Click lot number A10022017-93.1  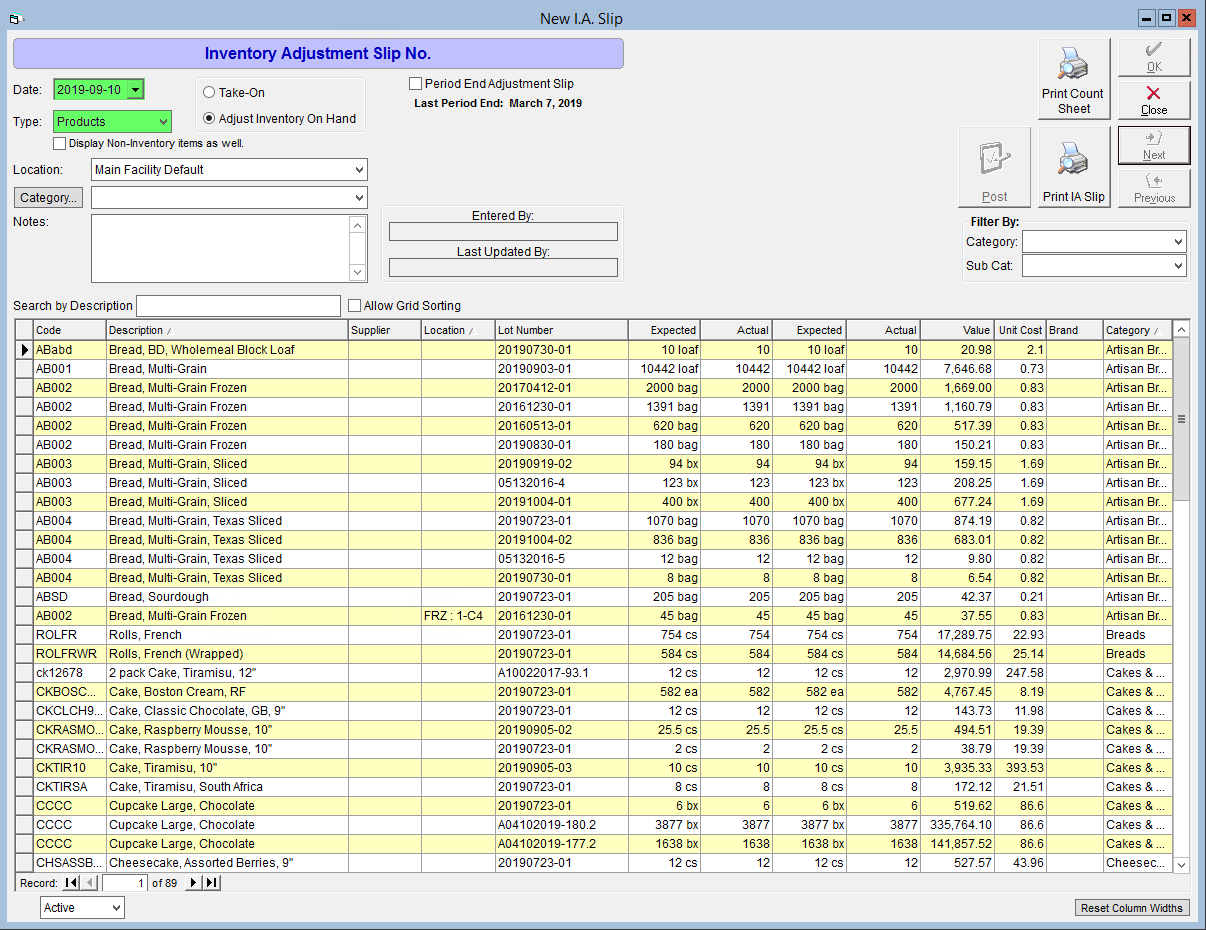(x=562, y=673)
